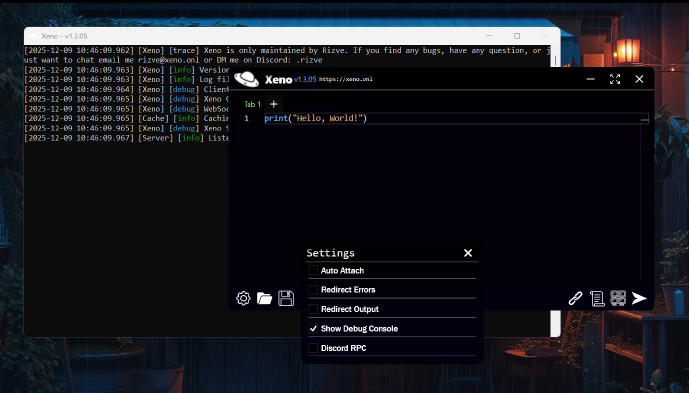The width and height of the screenshot is (689, 393).
Task: Click console window scrollbar
Action: pos(555,60)
